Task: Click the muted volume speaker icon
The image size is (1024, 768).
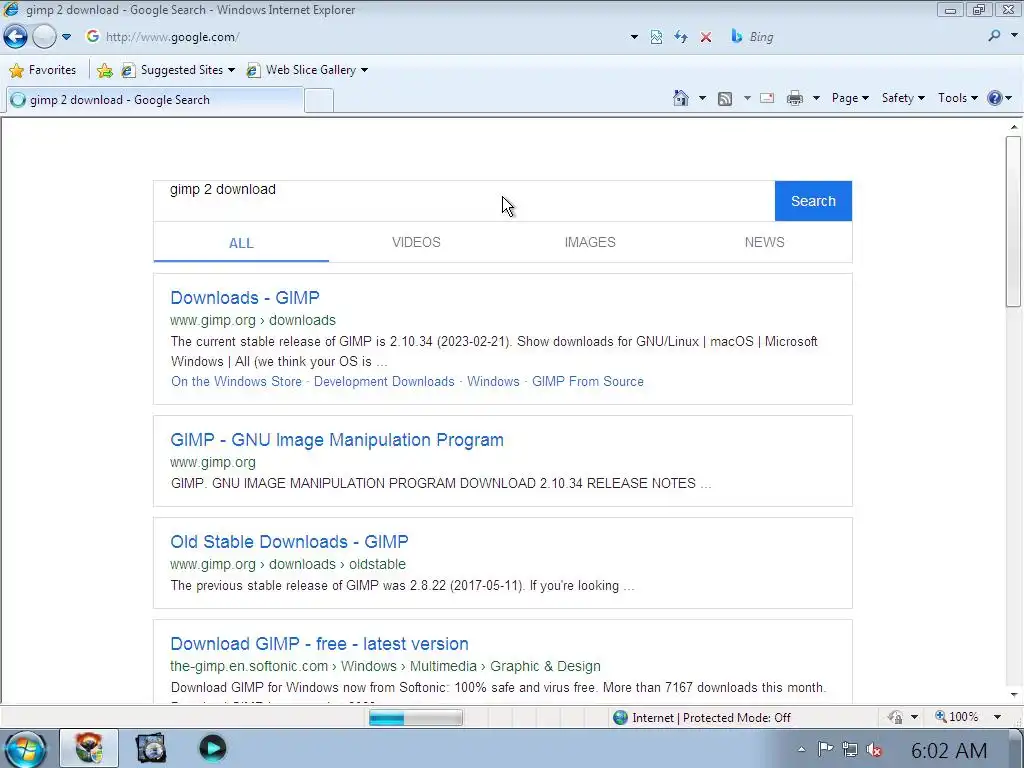Action: click(x=874, y=750)
